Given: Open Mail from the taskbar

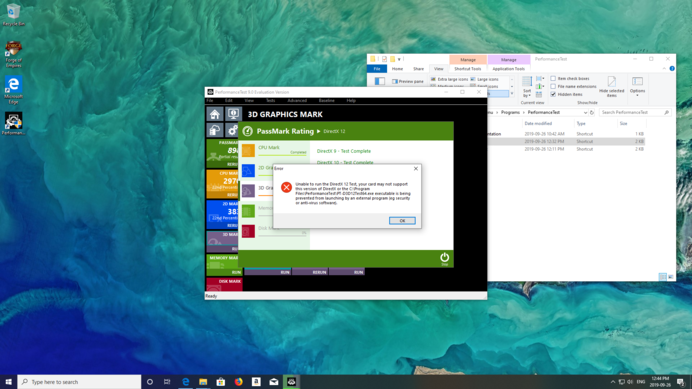Looking at the screenshot, I should [x=274, y=382].
